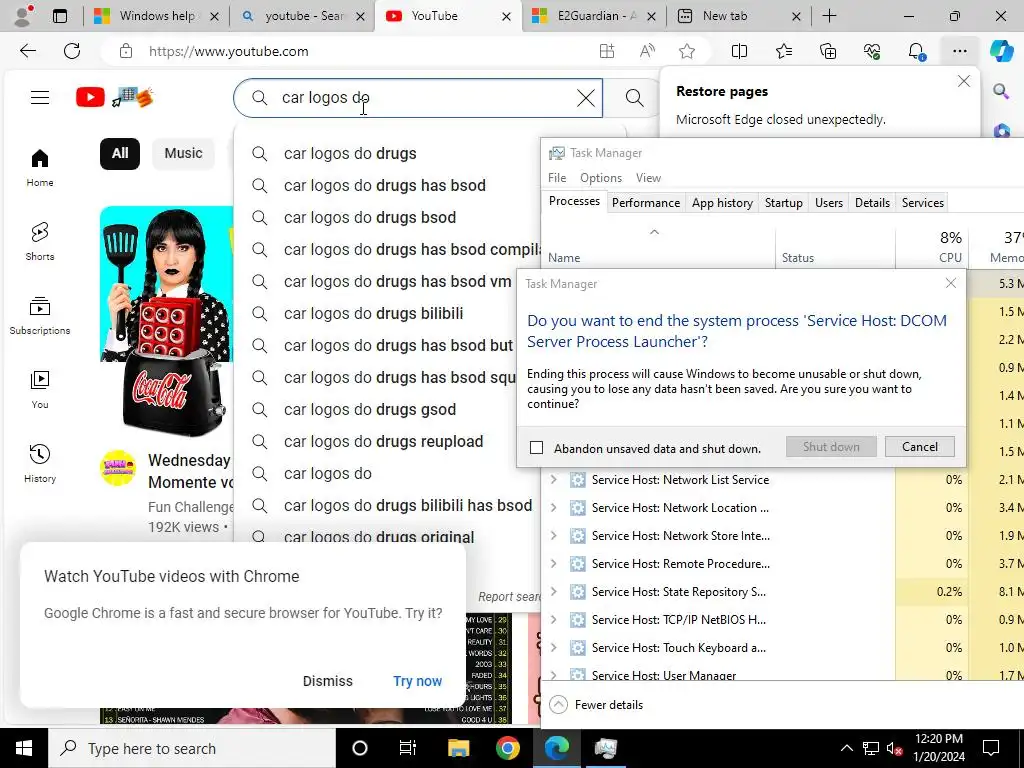Switch to the Performance tab
Viewport: 1024px width, 768px height.
coord(646,202)
